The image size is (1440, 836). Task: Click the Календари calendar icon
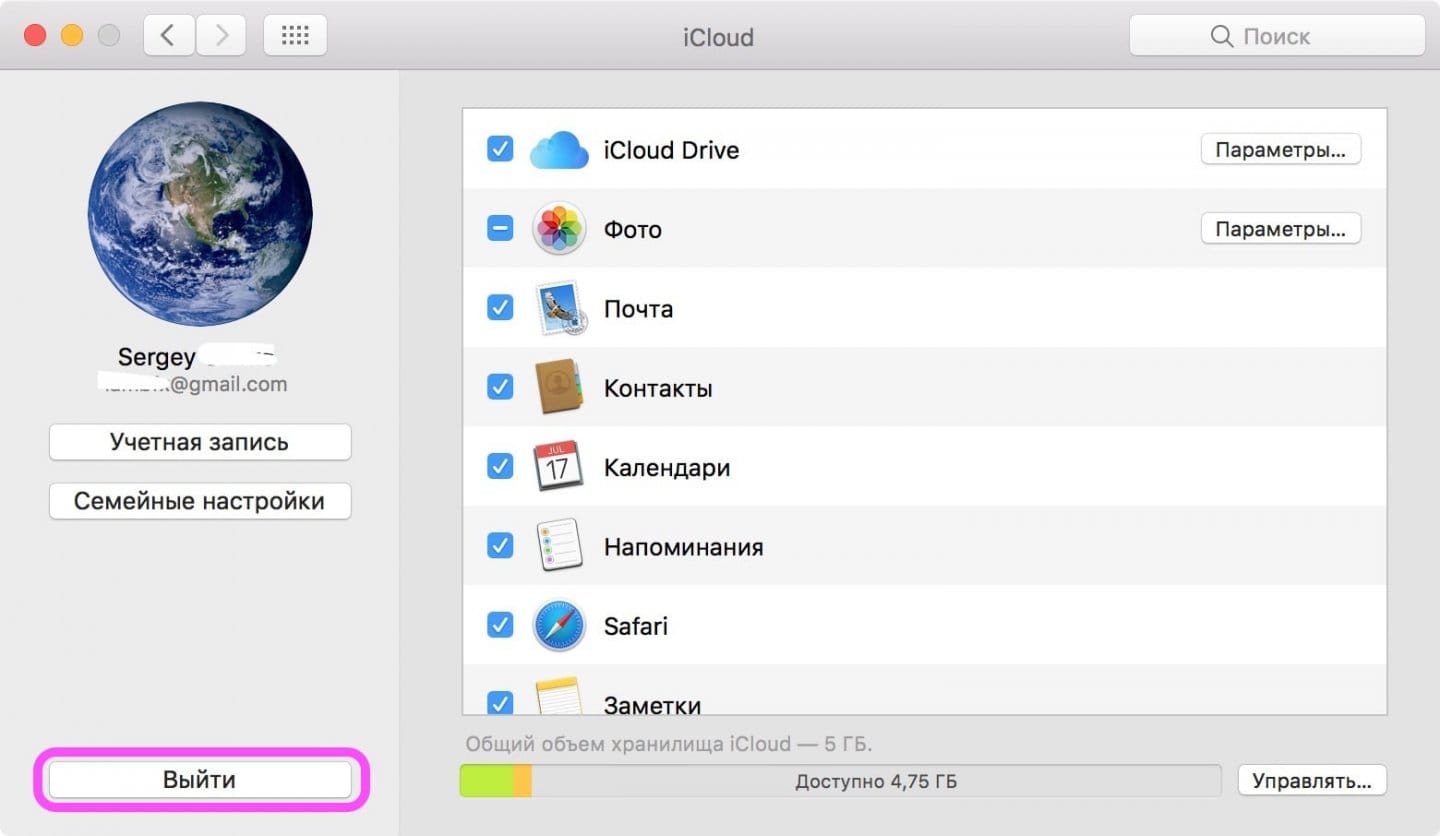click(558, 467)
